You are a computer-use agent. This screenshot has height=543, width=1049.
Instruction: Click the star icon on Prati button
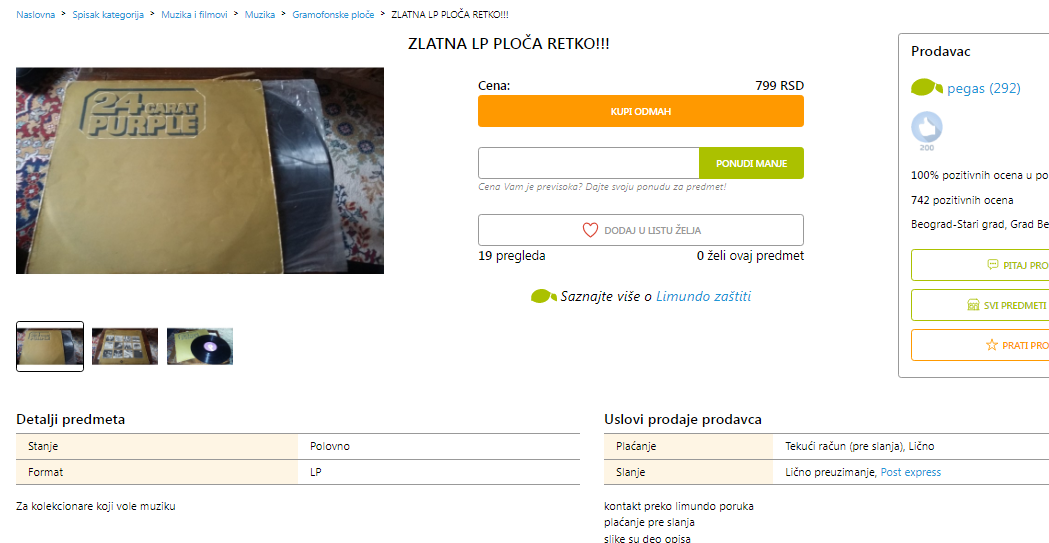pos(991,345)
